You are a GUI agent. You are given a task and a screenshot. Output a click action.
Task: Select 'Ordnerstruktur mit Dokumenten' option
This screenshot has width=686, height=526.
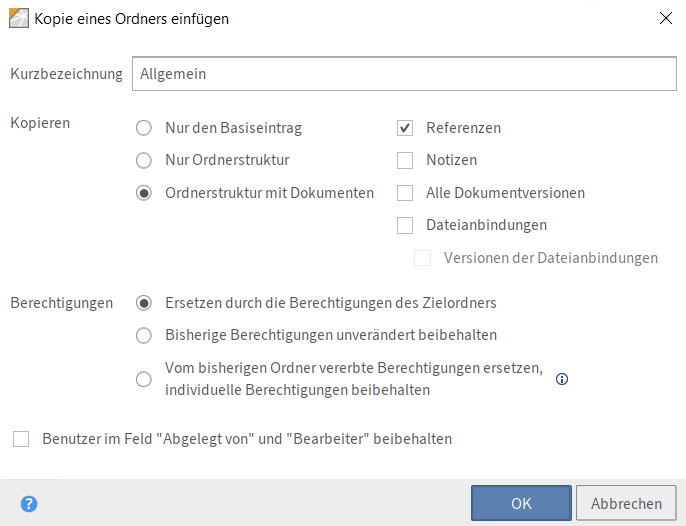(144, 193)
